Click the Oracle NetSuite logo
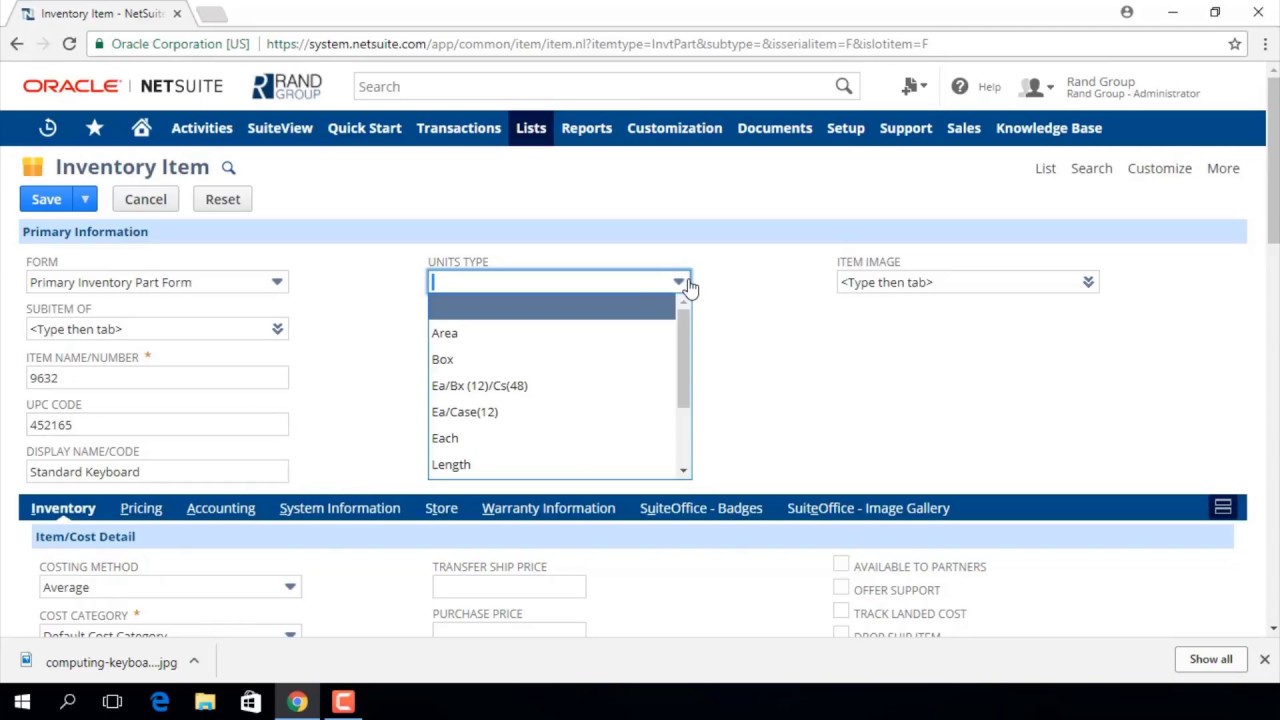The image size is (1280, 720). point(123,87)
